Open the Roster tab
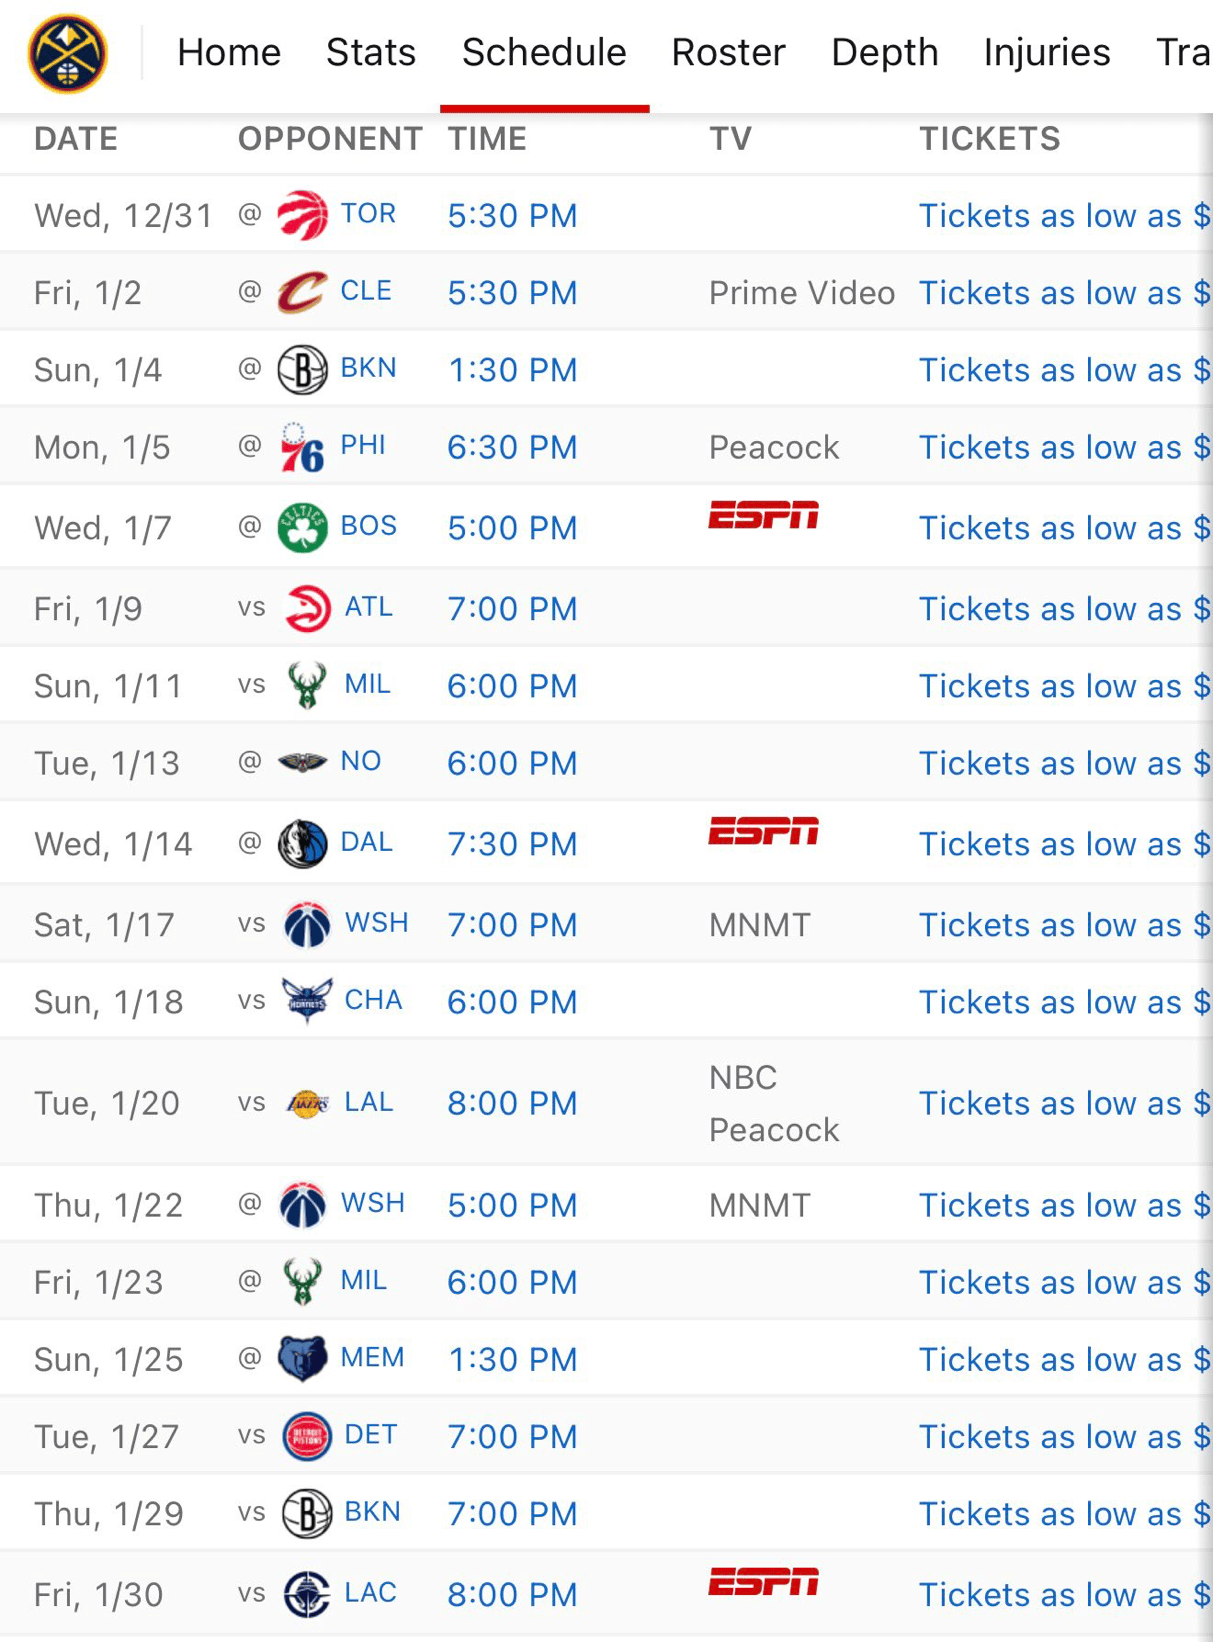 728,52
